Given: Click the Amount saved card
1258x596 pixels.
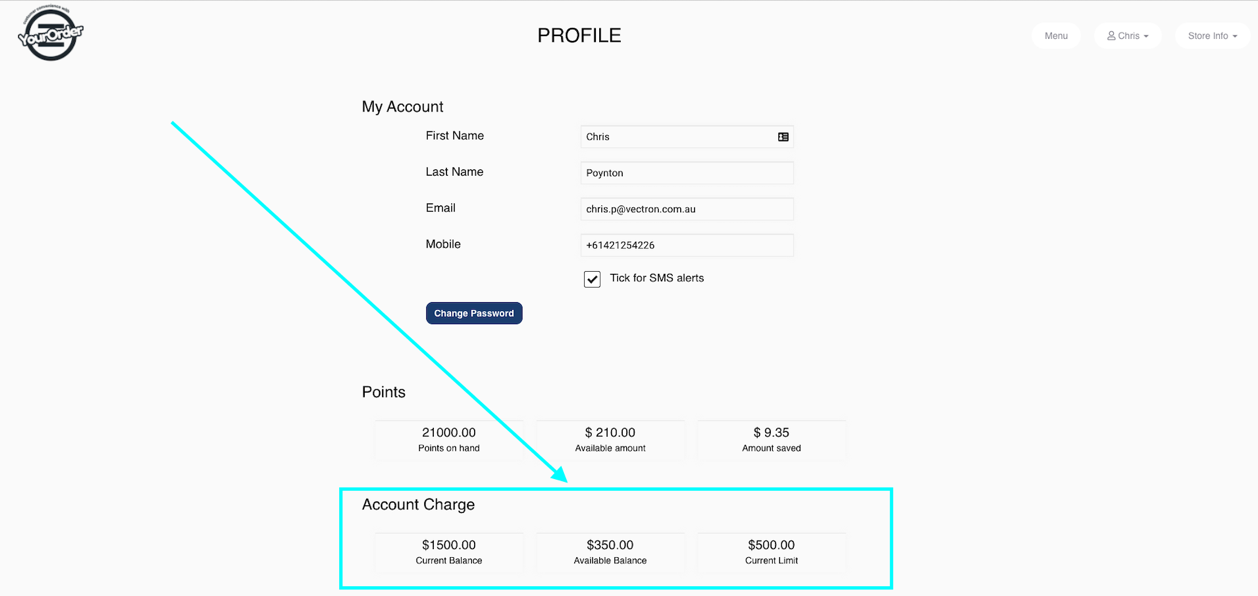Looking at the screenshot, I should pos(771,440).
